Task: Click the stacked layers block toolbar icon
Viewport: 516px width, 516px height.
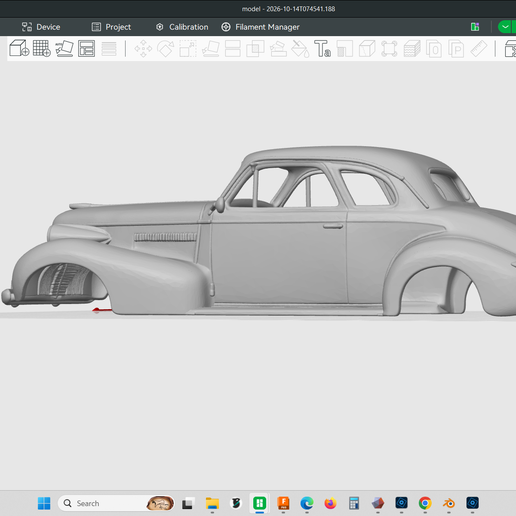Action: (412, 49)
